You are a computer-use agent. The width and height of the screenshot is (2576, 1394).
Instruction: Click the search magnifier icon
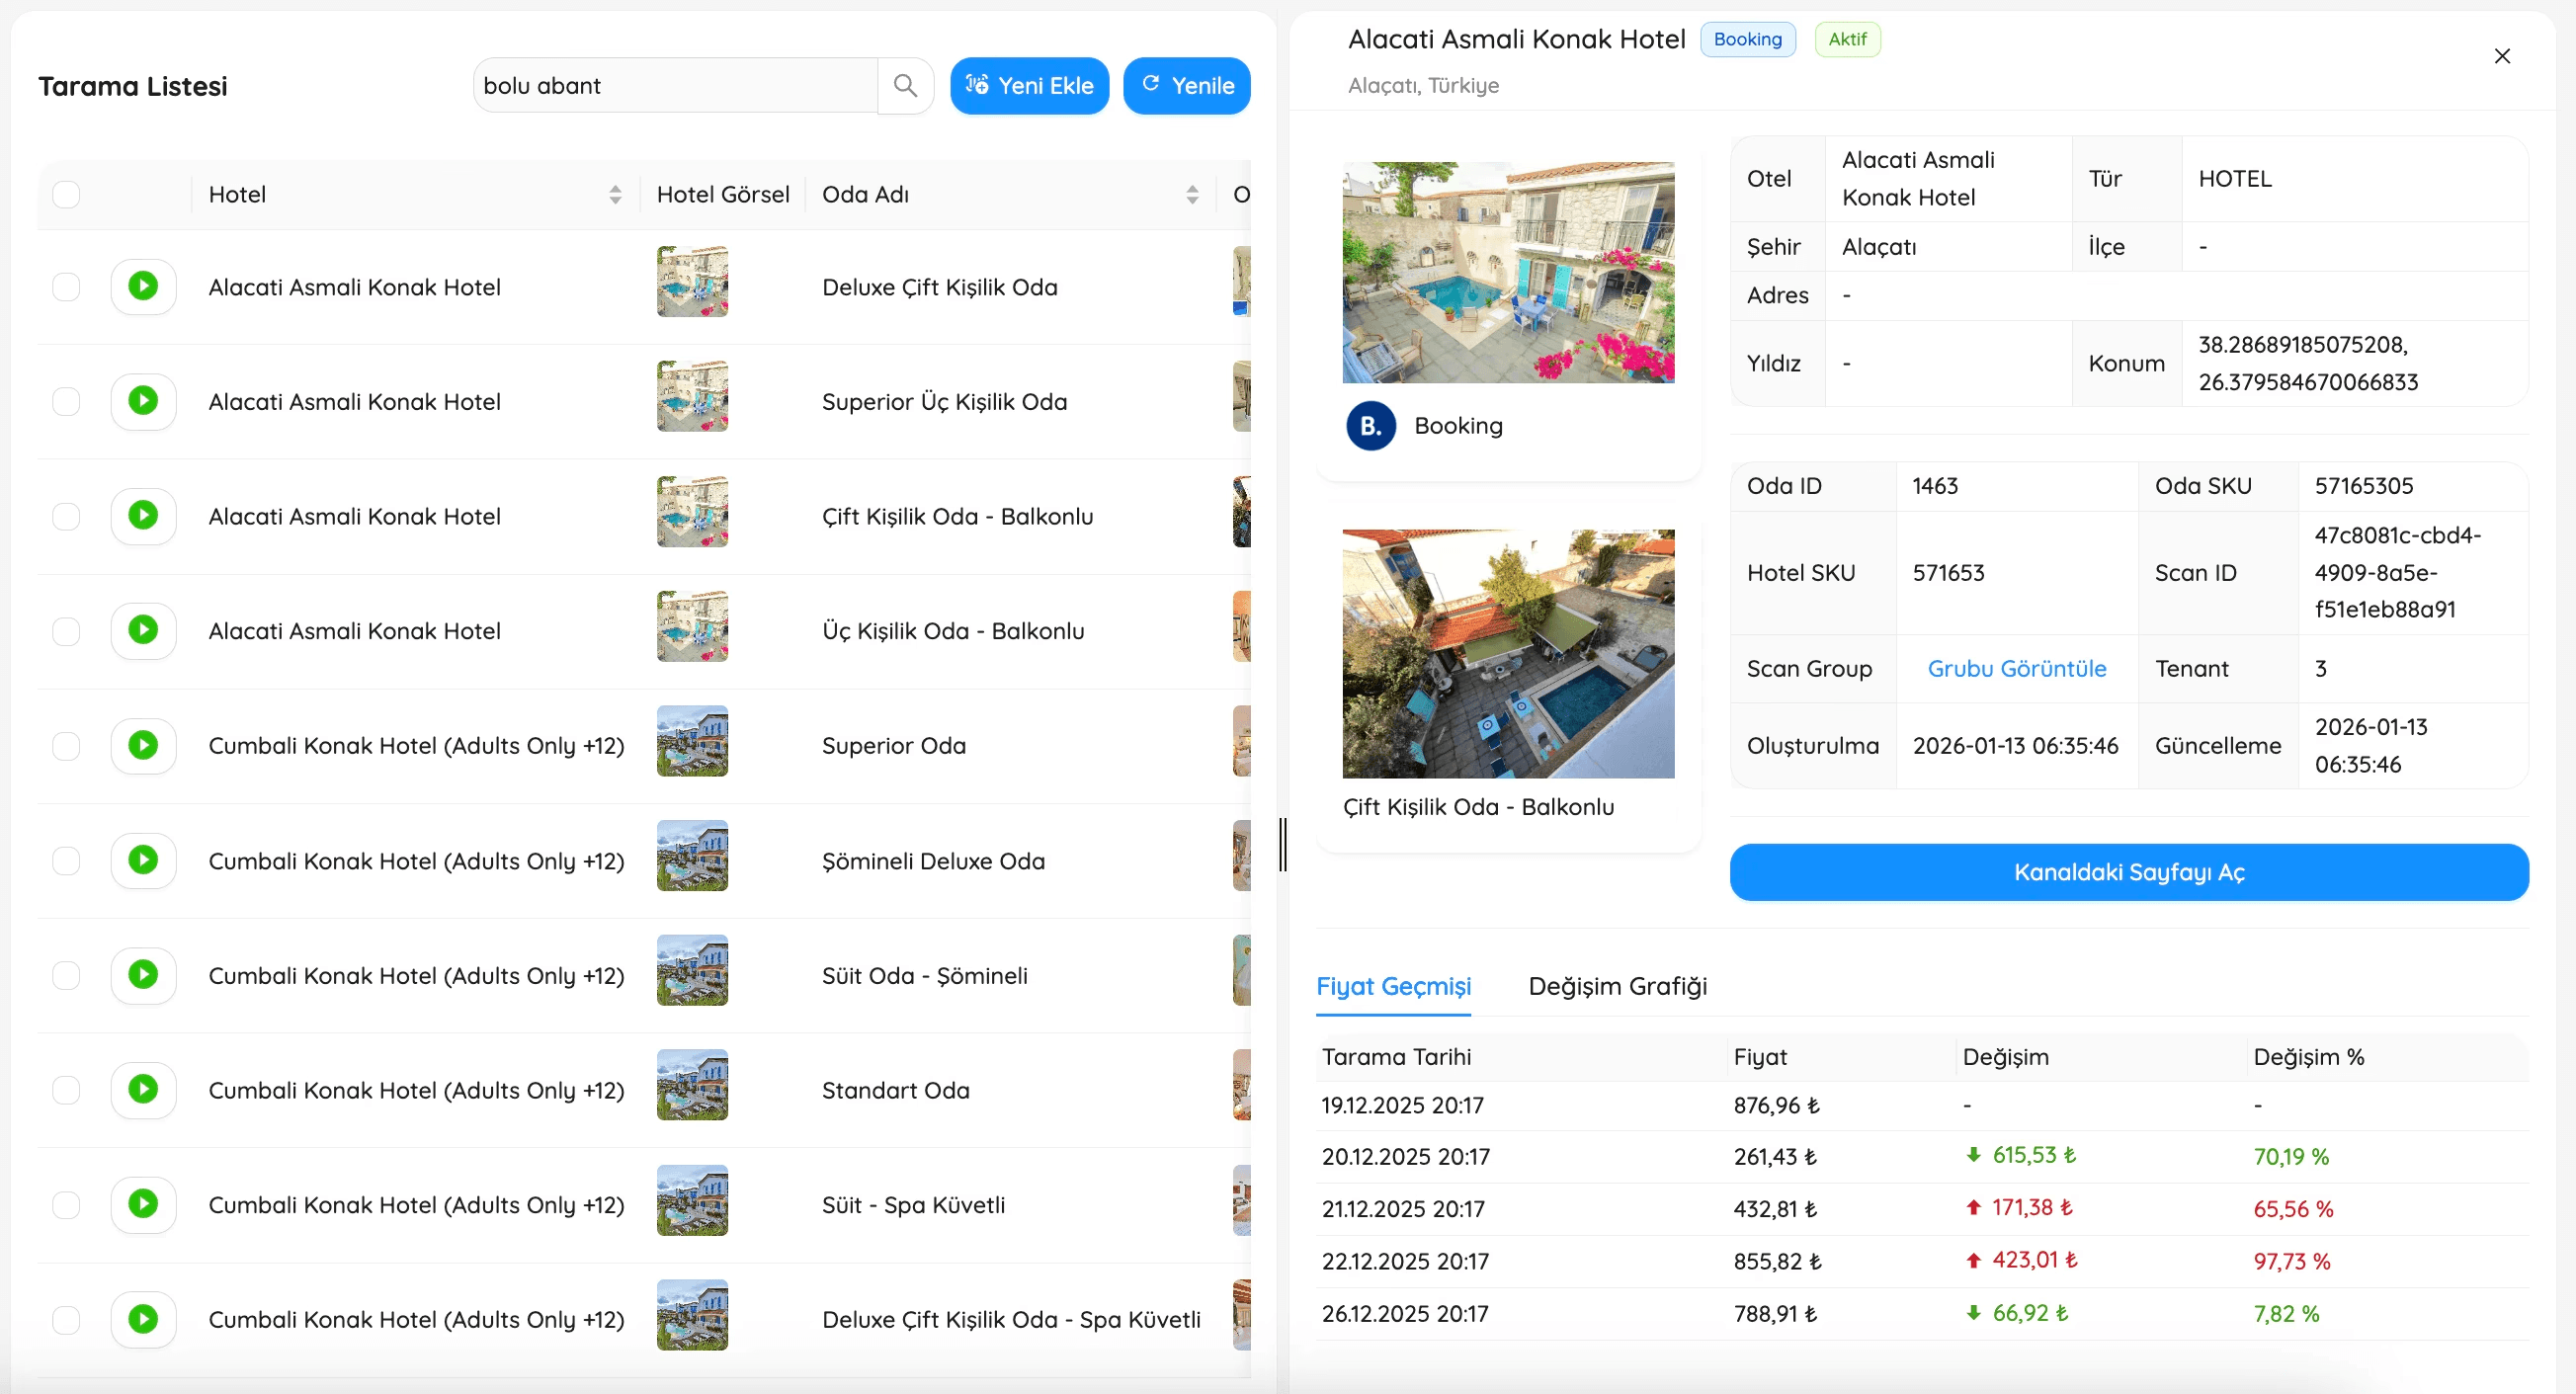[x=905, y=86]
